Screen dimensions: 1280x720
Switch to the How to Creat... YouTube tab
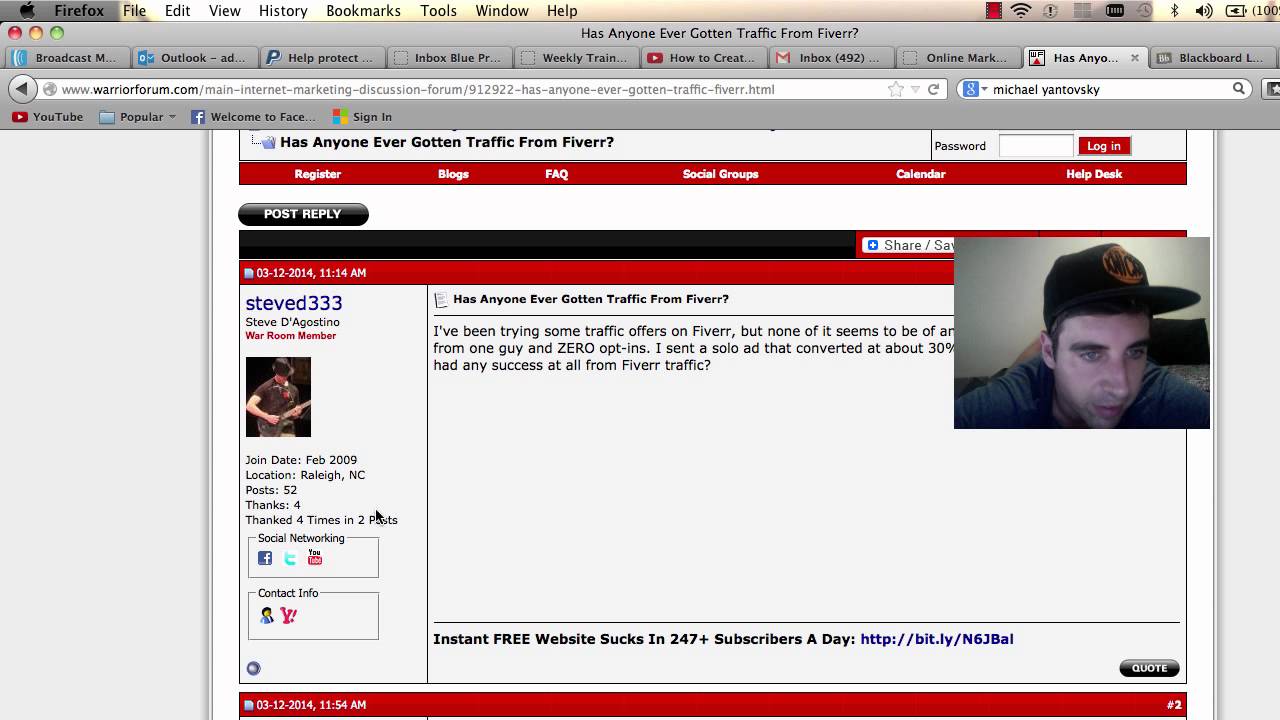pos(704,58)
